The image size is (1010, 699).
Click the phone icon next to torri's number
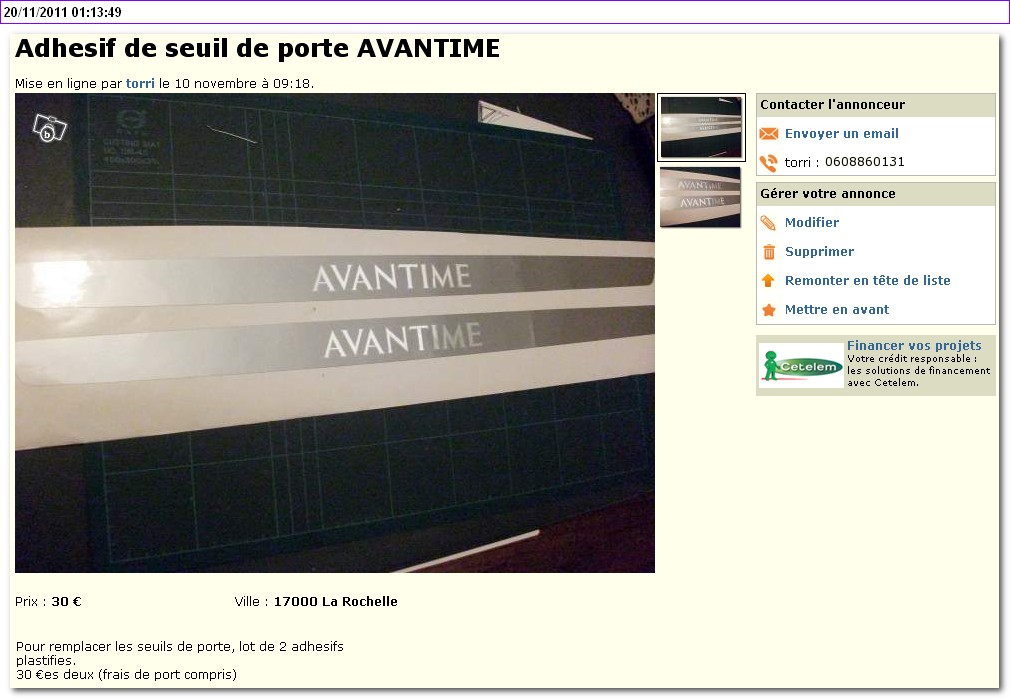click(x=768, y=162)
